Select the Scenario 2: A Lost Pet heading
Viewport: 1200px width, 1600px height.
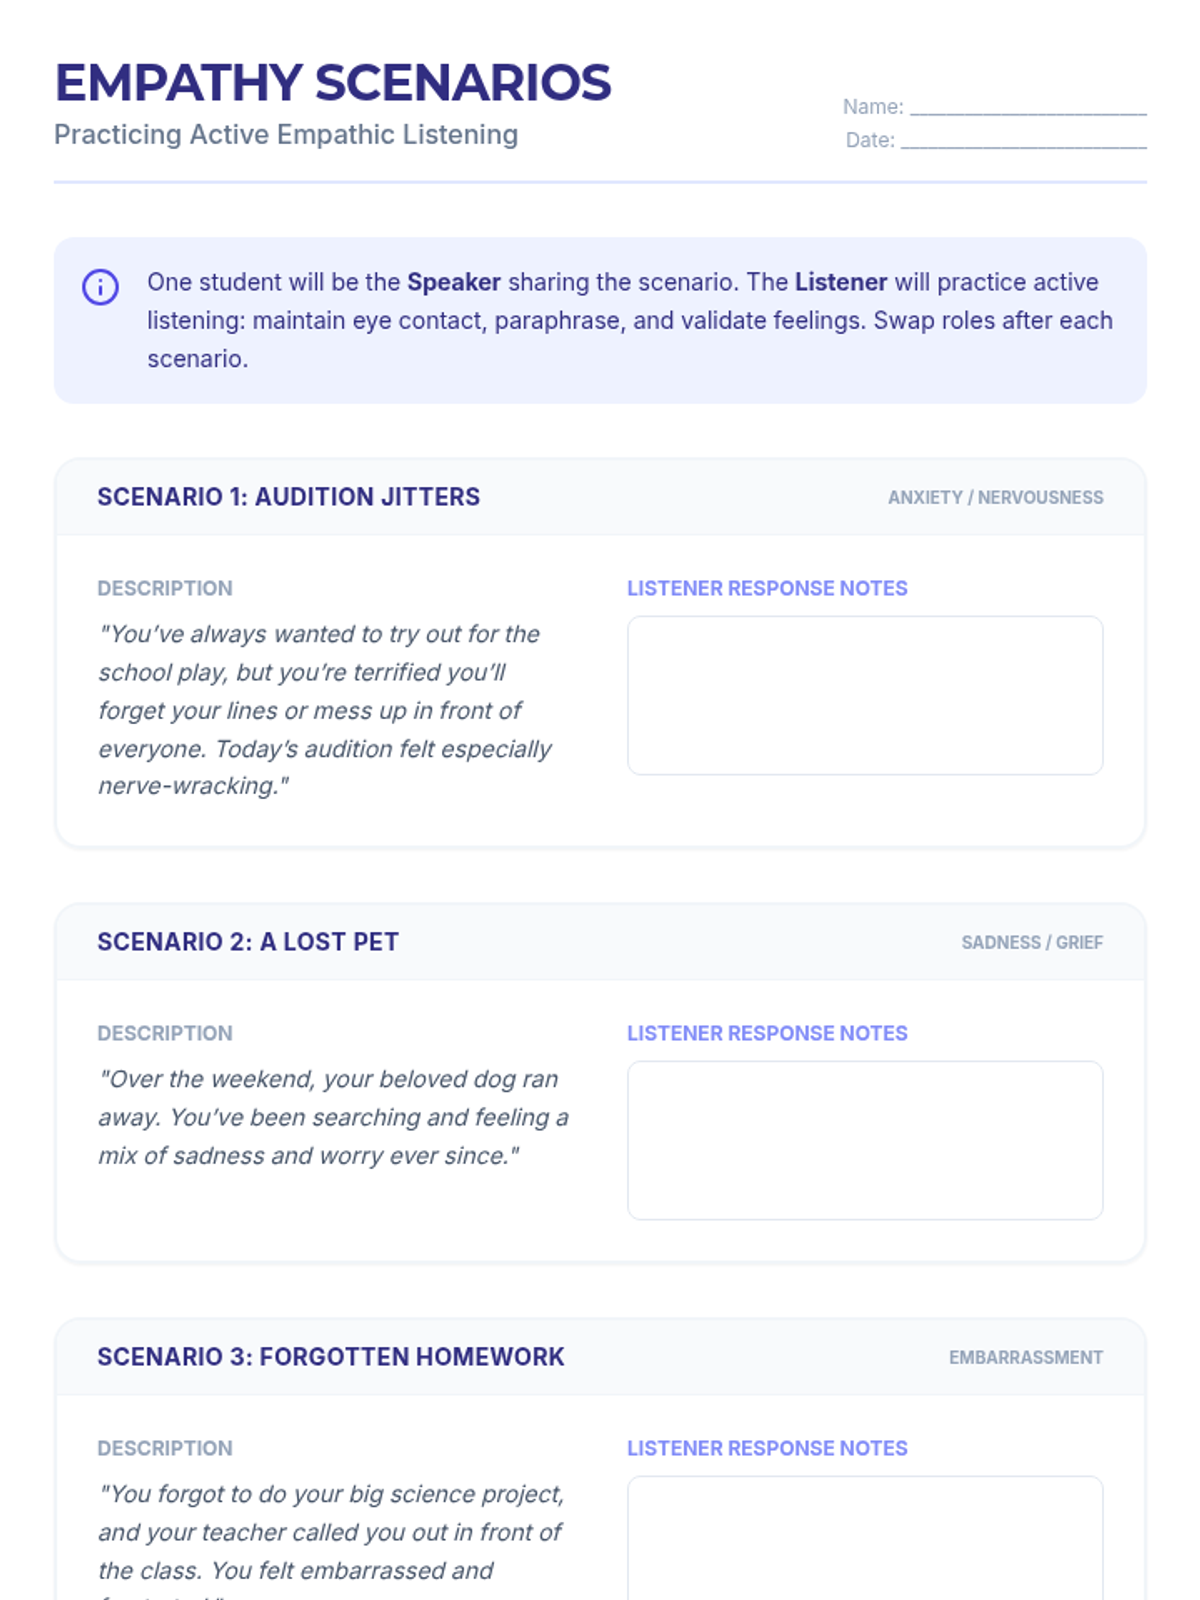tap(248, 942)
